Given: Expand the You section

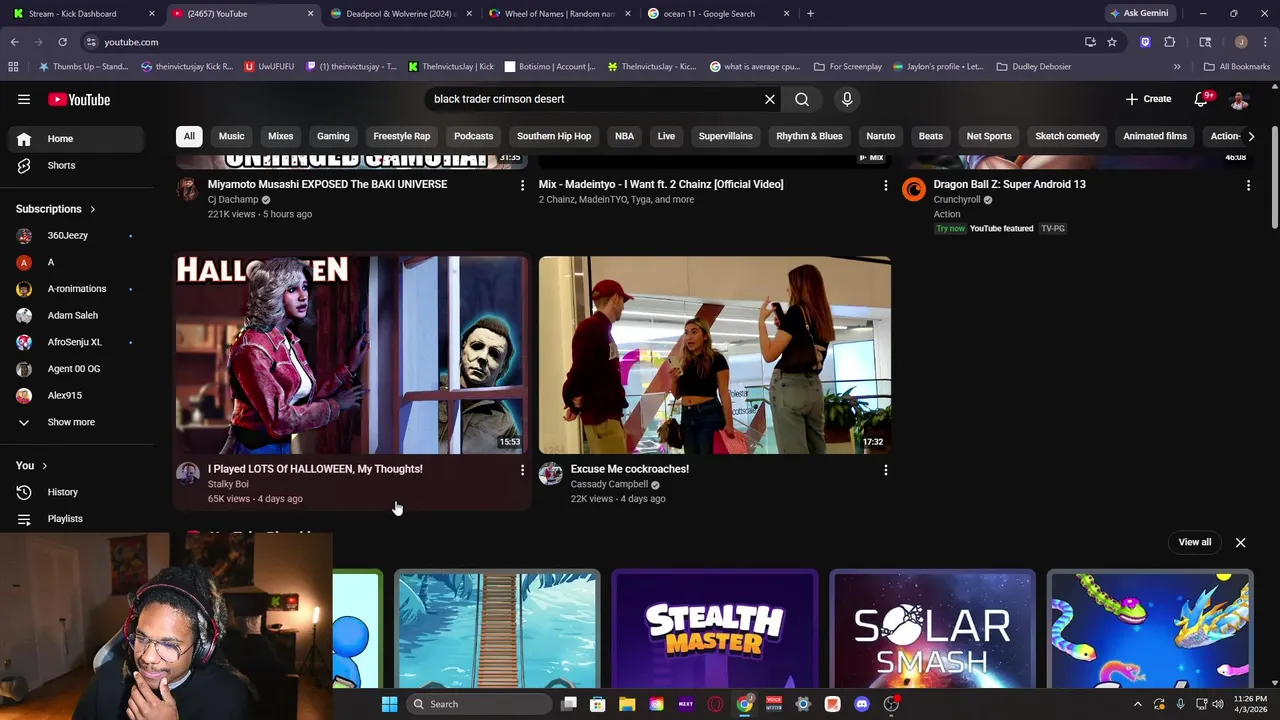Looking at the screenshot, I should (x=32, y=466).
